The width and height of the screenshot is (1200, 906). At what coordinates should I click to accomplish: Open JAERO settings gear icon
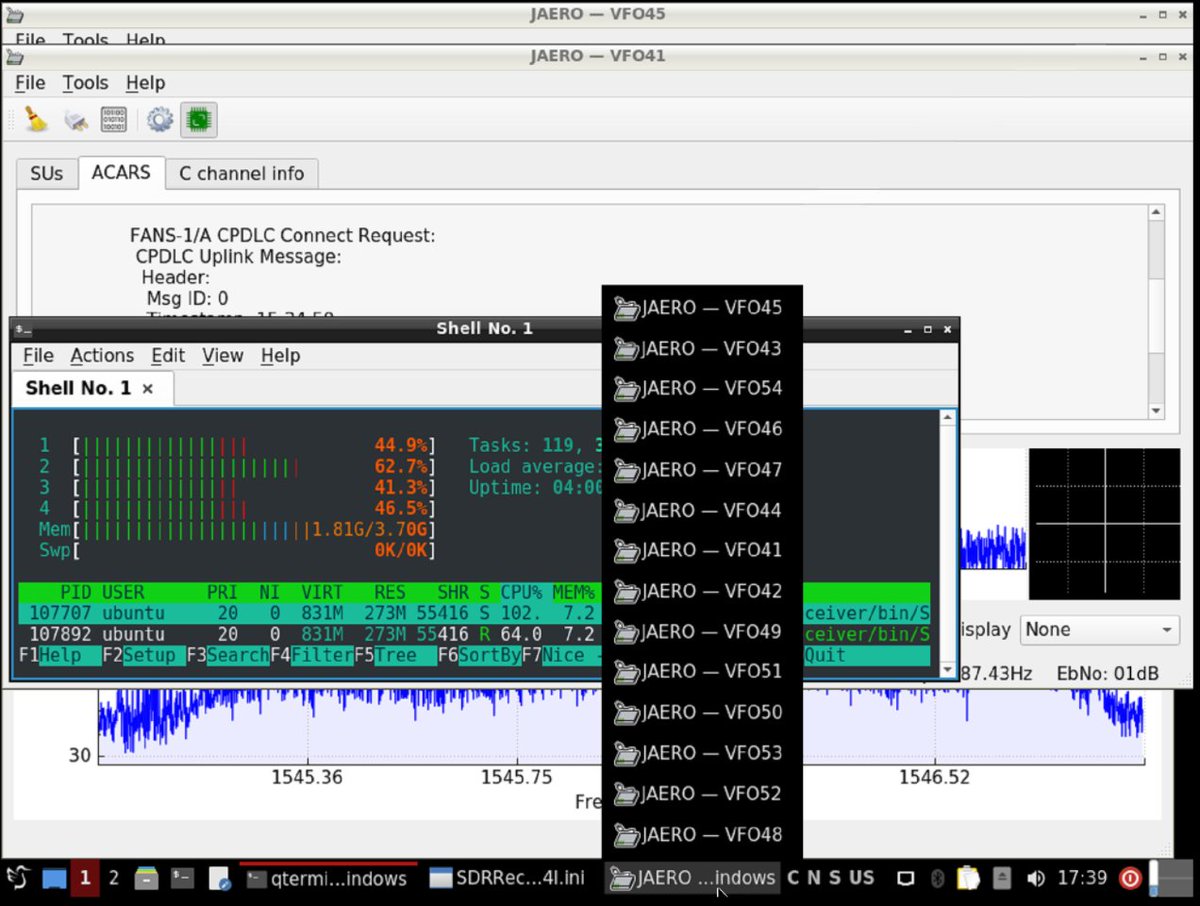[160, 120]
